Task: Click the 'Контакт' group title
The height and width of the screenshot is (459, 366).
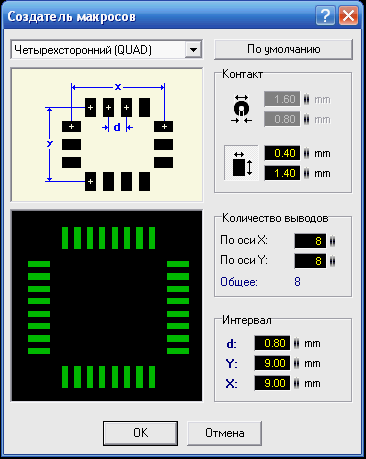Action: [x=242, y=74]
